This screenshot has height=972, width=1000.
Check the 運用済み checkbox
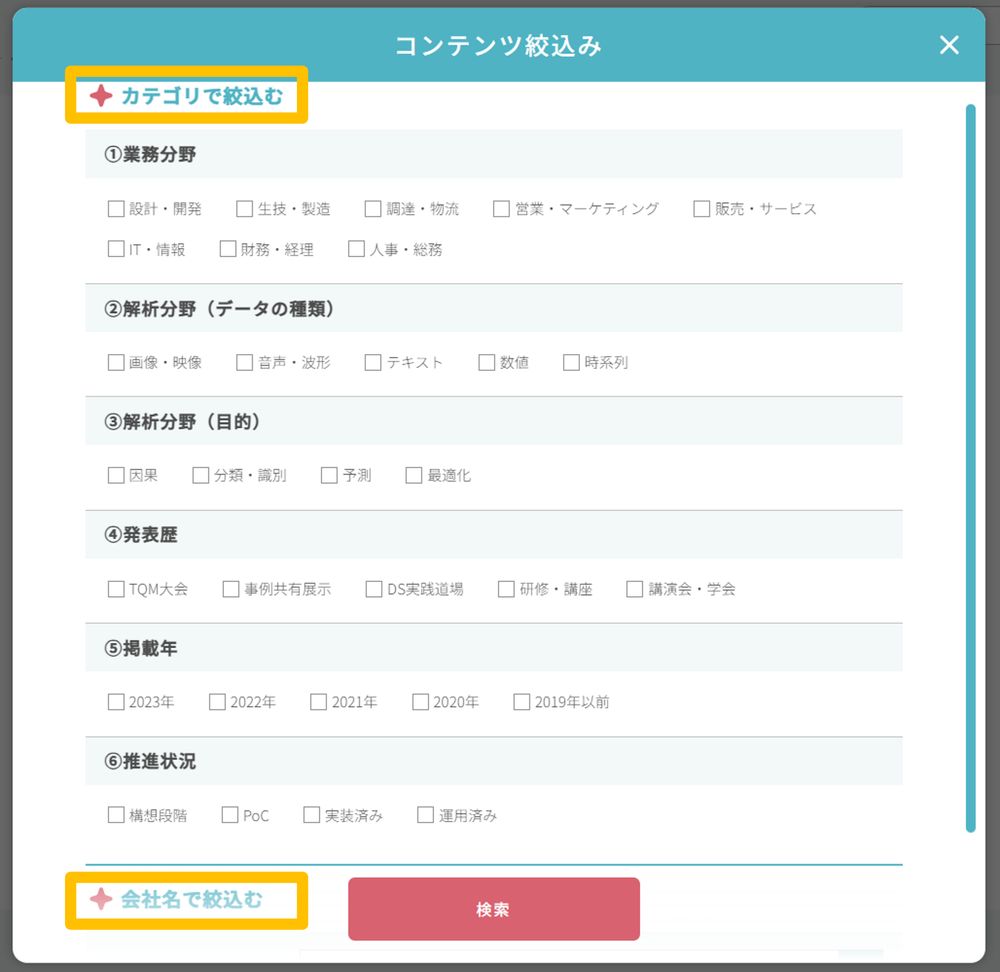[x=426, y=815]
